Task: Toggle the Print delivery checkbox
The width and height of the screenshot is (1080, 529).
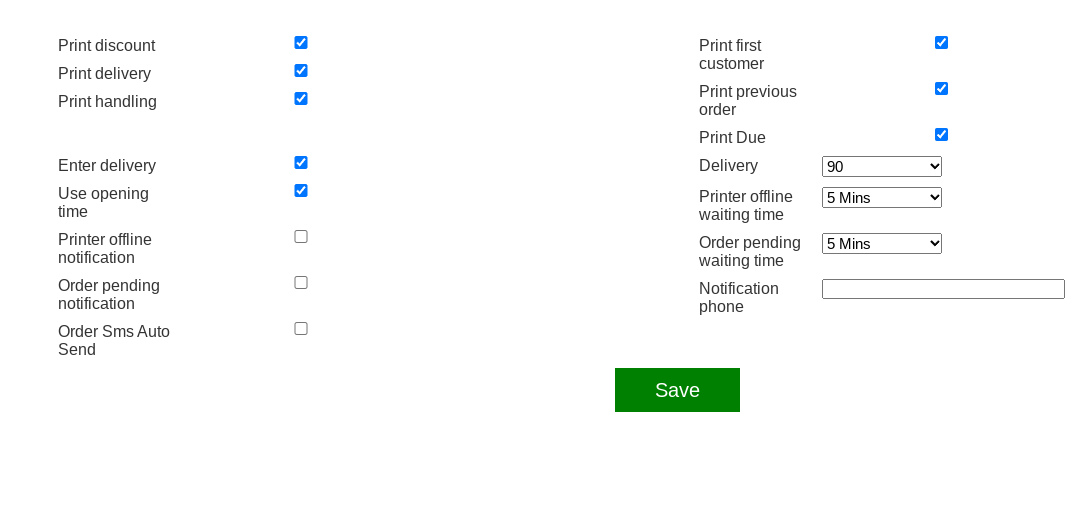Action: coord(301,71)
